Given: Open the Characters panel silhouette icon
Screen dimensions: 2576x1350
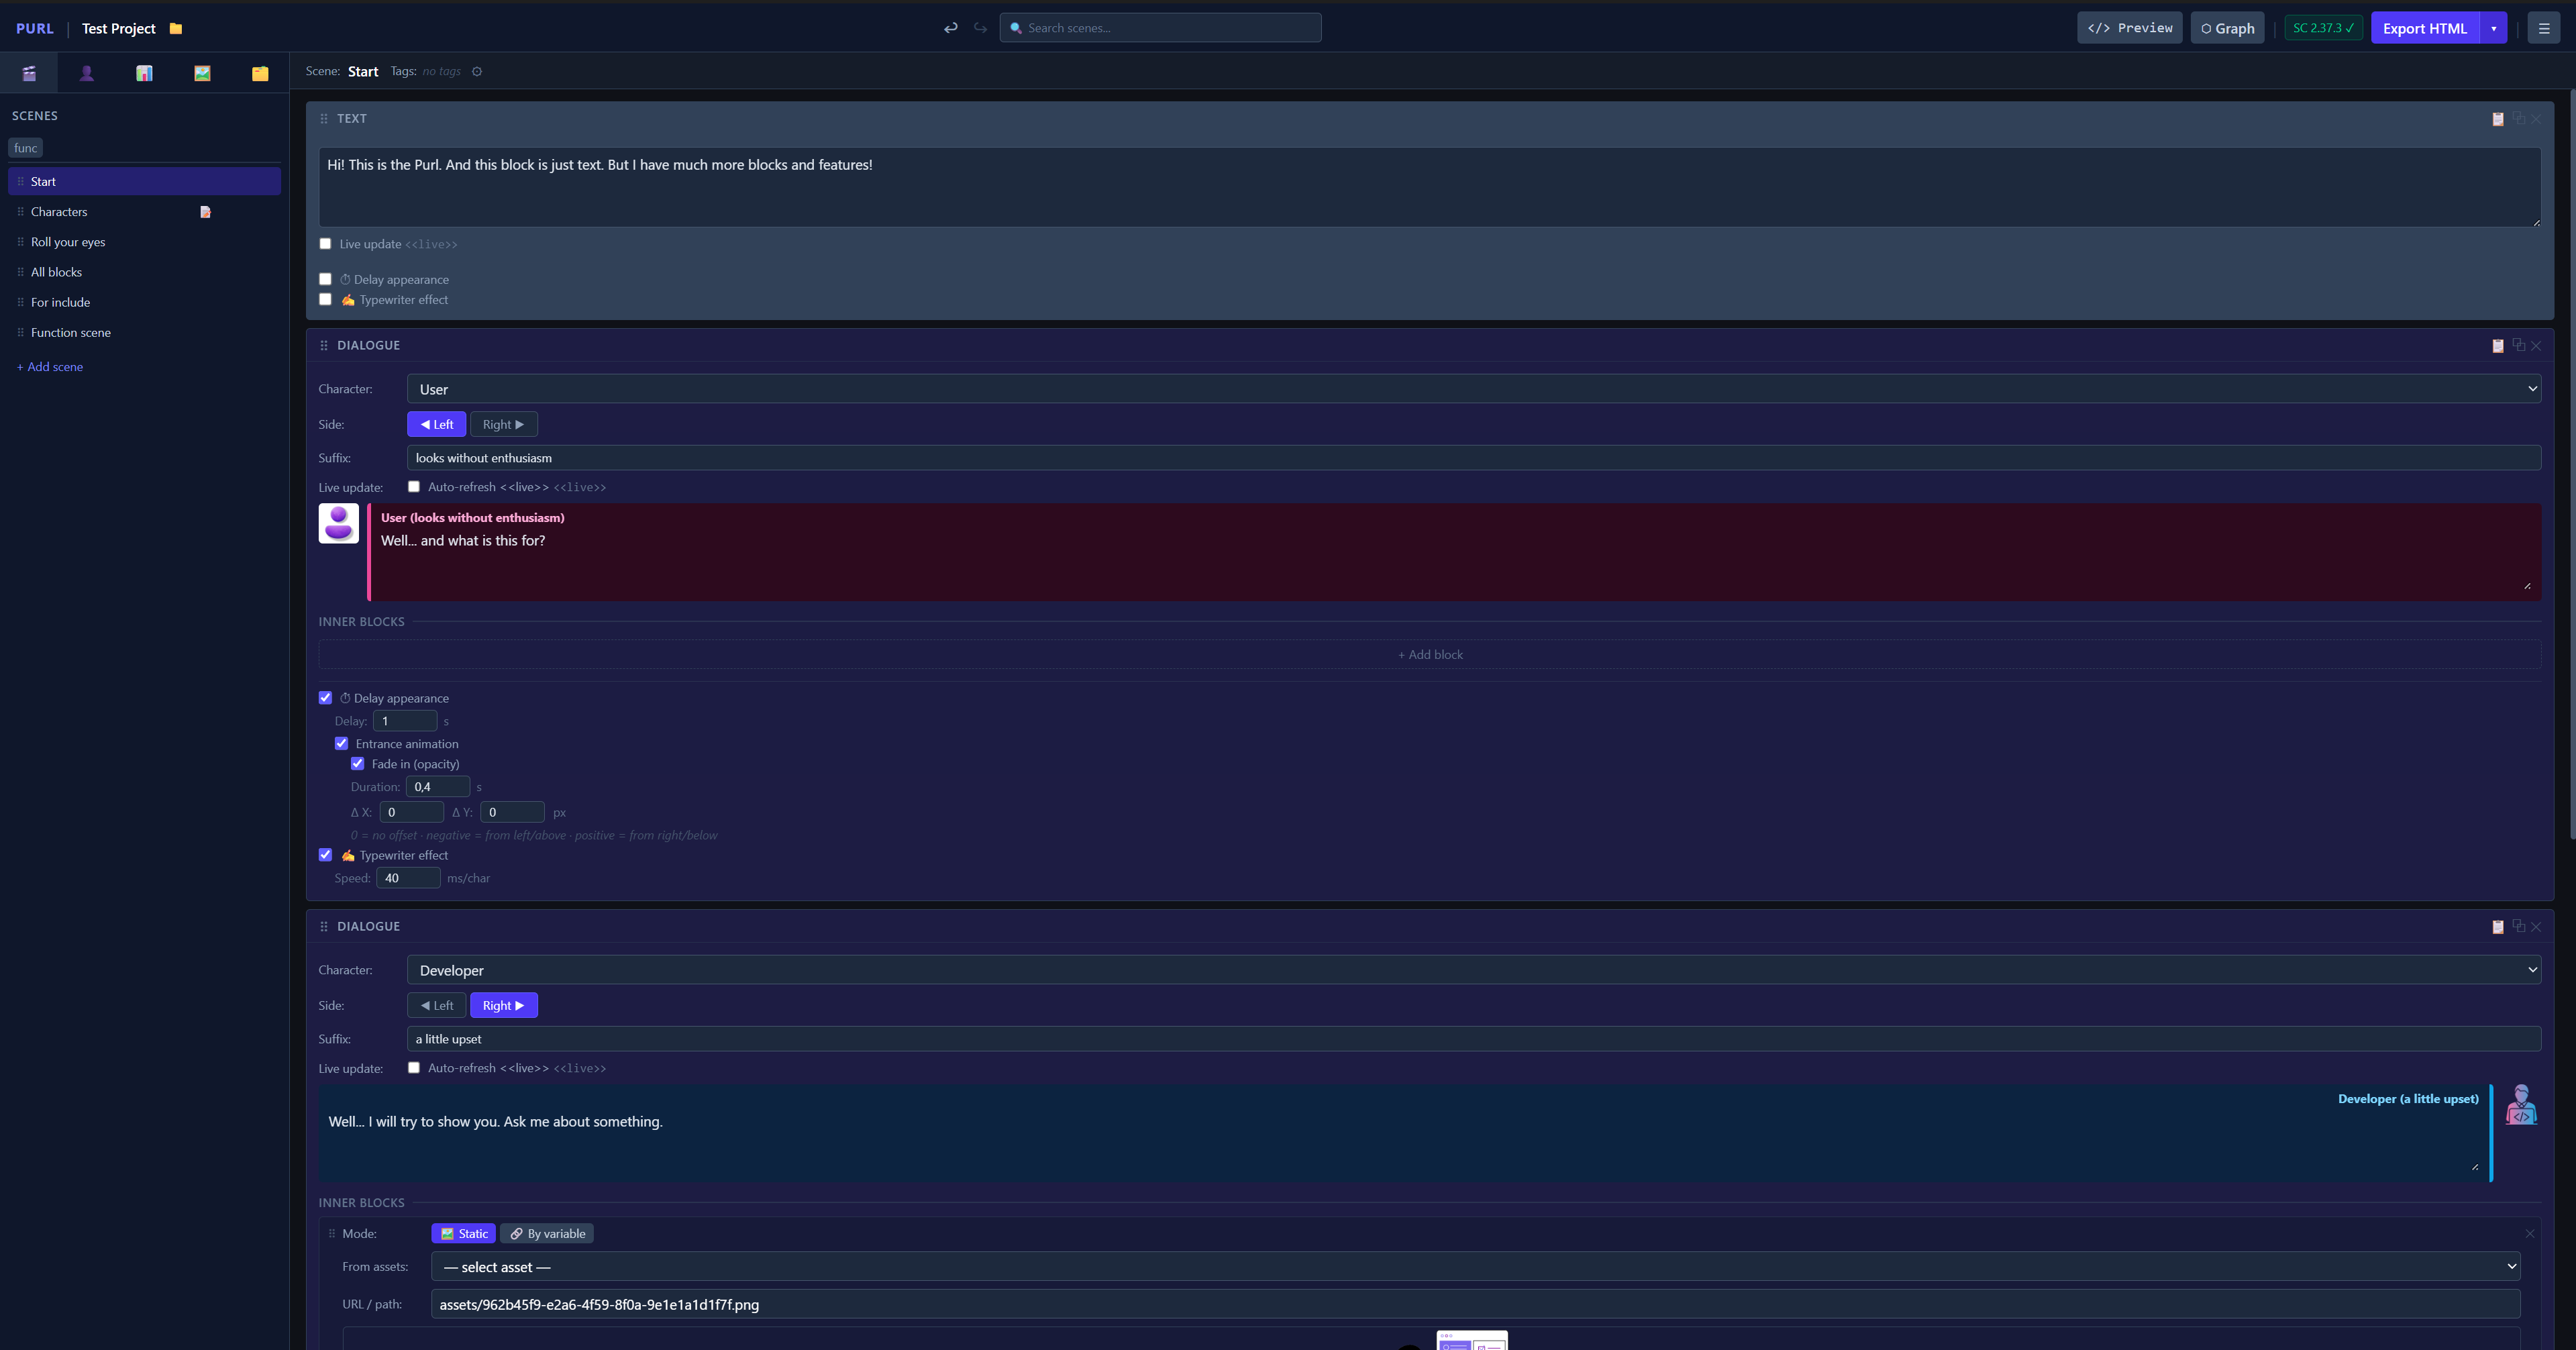Looking at the screenshot, I should click(x=87, y=73).
